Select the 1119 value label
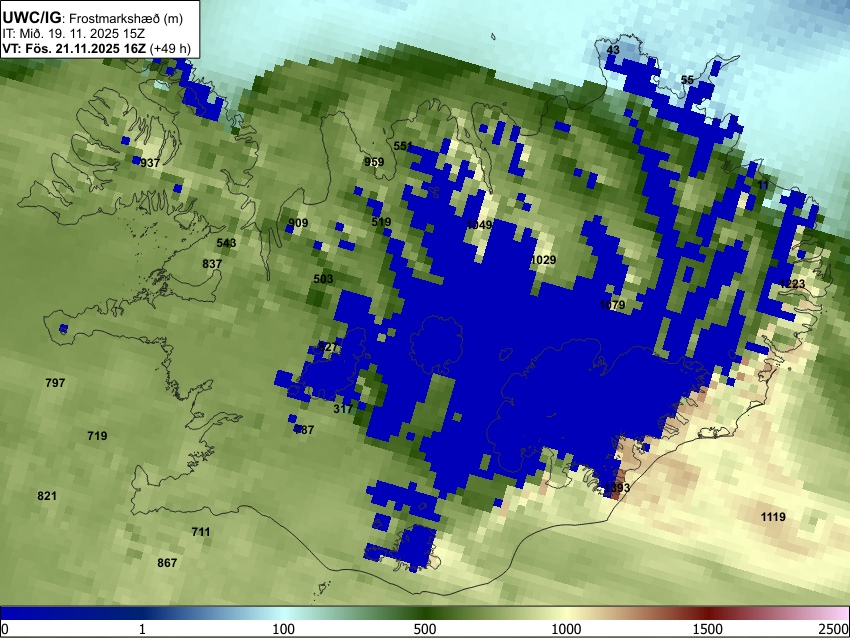This screenshot has height=638, width=850. click(x=773, y=517)
